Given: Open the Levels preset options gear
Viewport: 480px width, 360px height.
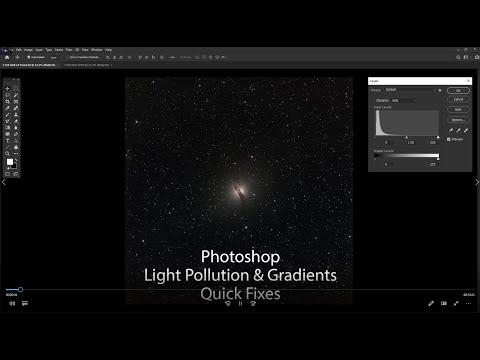Looking at the screenshot, I should pos(440,90).
